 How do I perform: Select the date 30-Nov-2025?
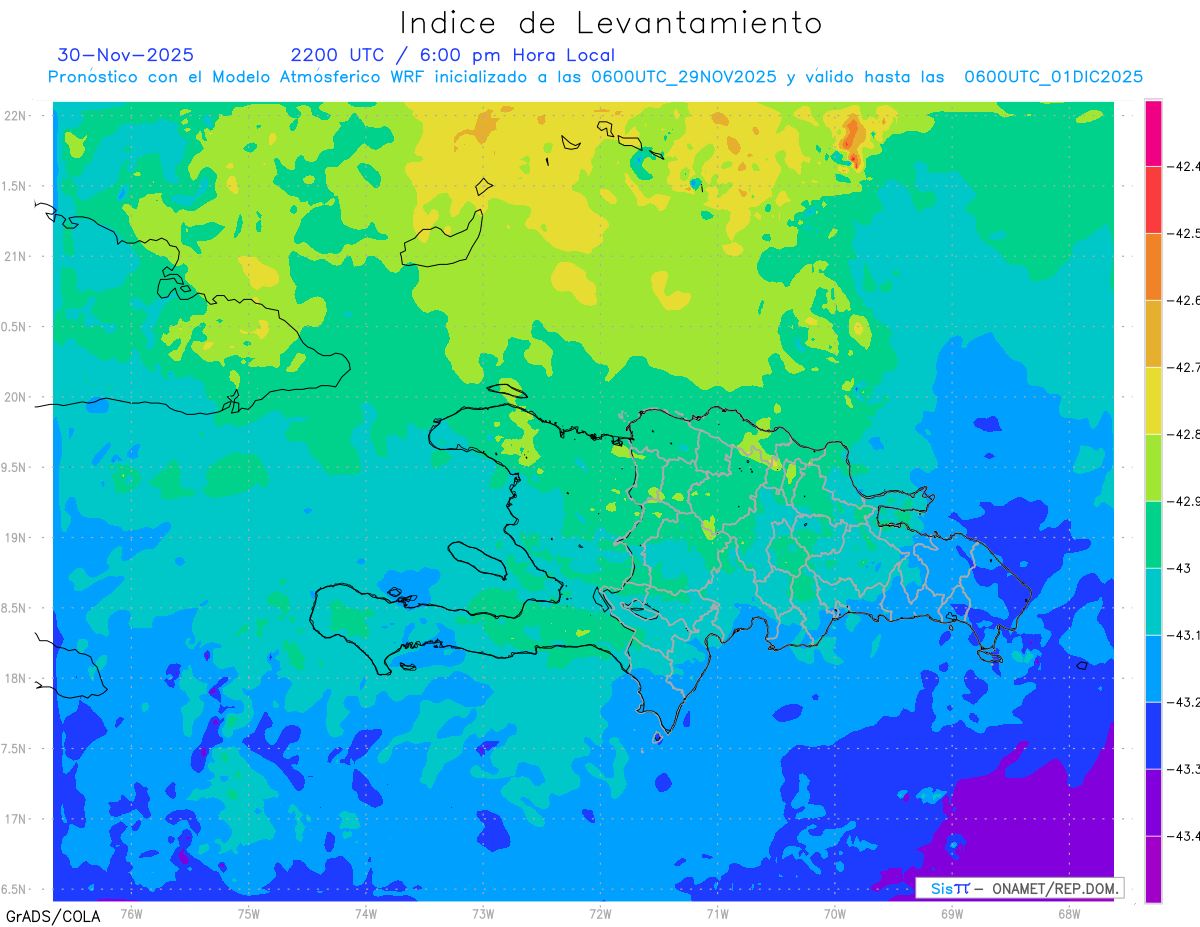click(x=125, y=55)
